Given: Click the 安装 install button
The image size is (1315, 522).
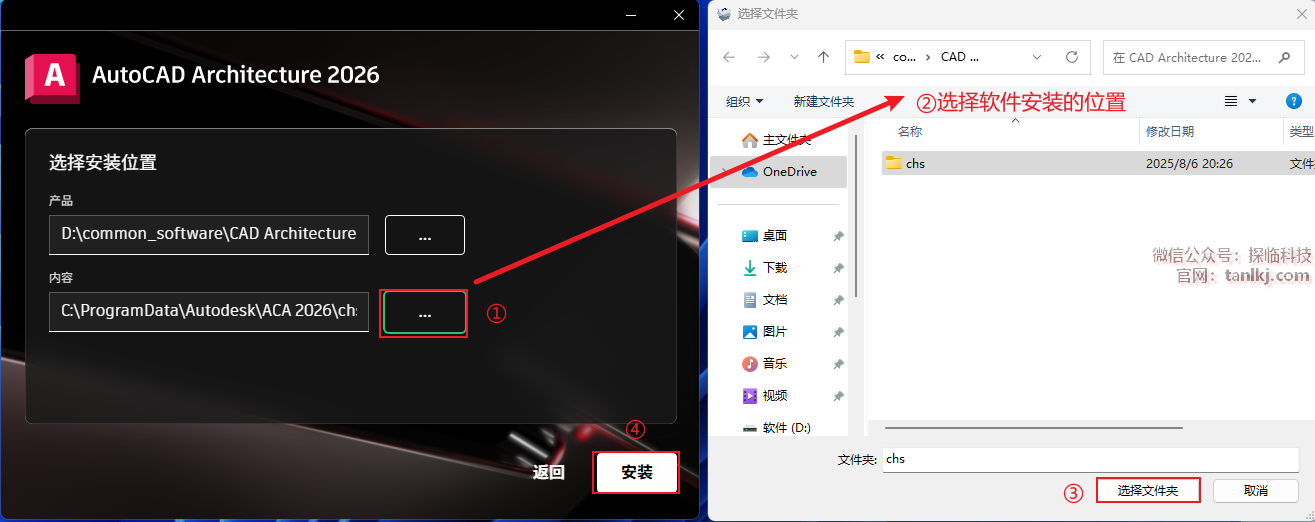Looking at the screenshot, I should click(x=637, y=473).
